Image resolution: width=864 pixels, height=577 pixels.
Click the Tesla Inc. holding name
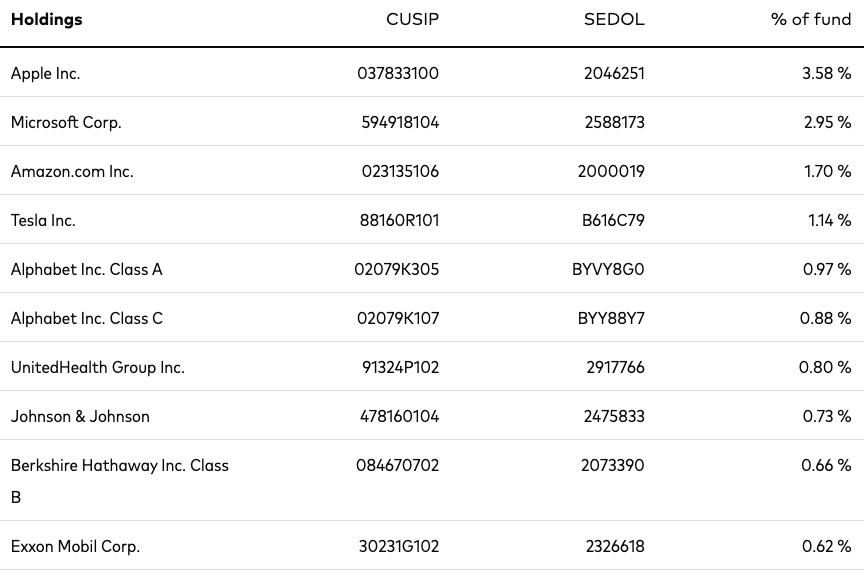click(x=43, y=220)
